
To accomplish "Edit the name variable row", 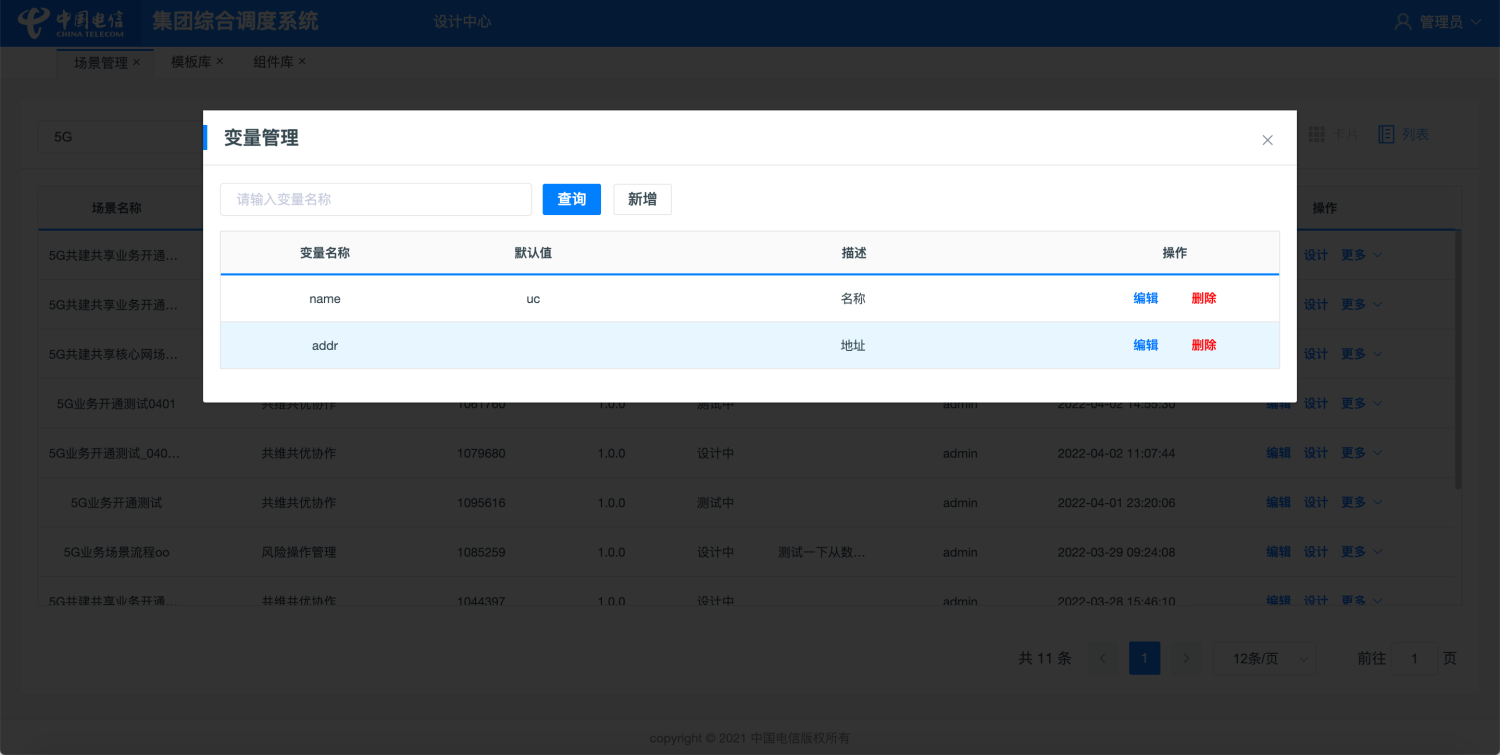I will coord(1146,298).
